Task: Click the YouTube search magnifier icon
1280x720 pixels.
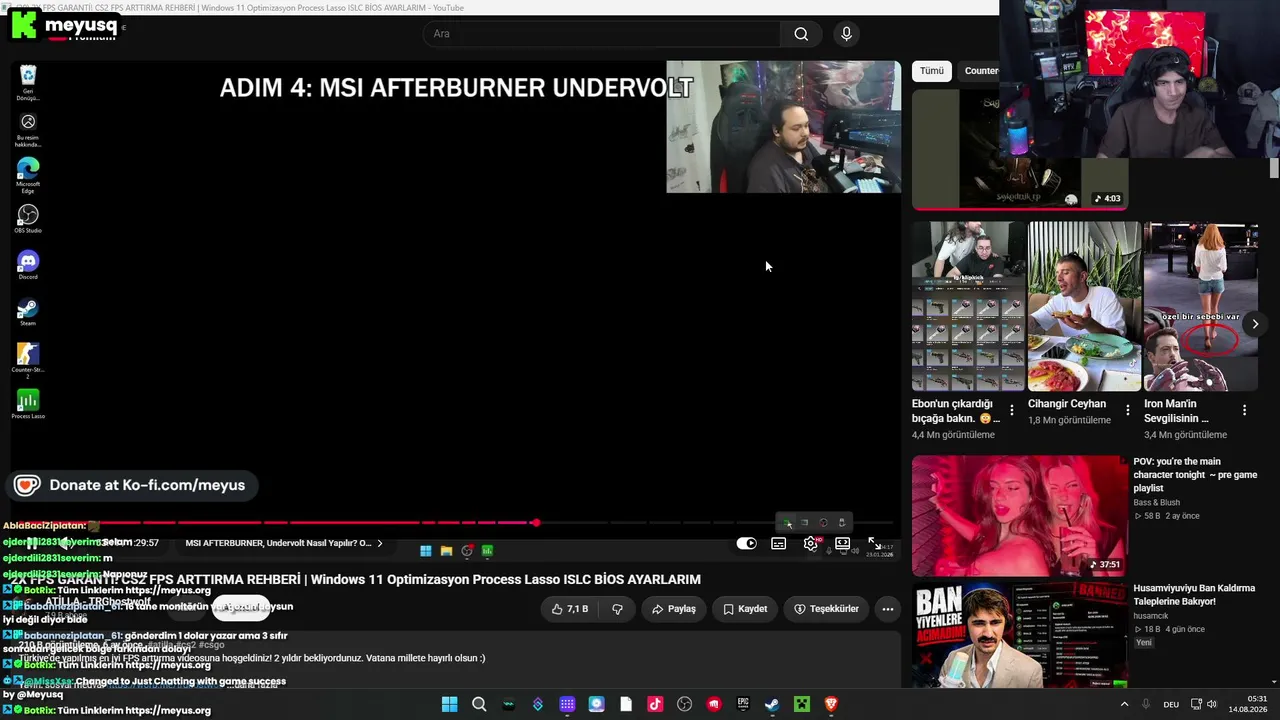Action: (x=801, y=34)
